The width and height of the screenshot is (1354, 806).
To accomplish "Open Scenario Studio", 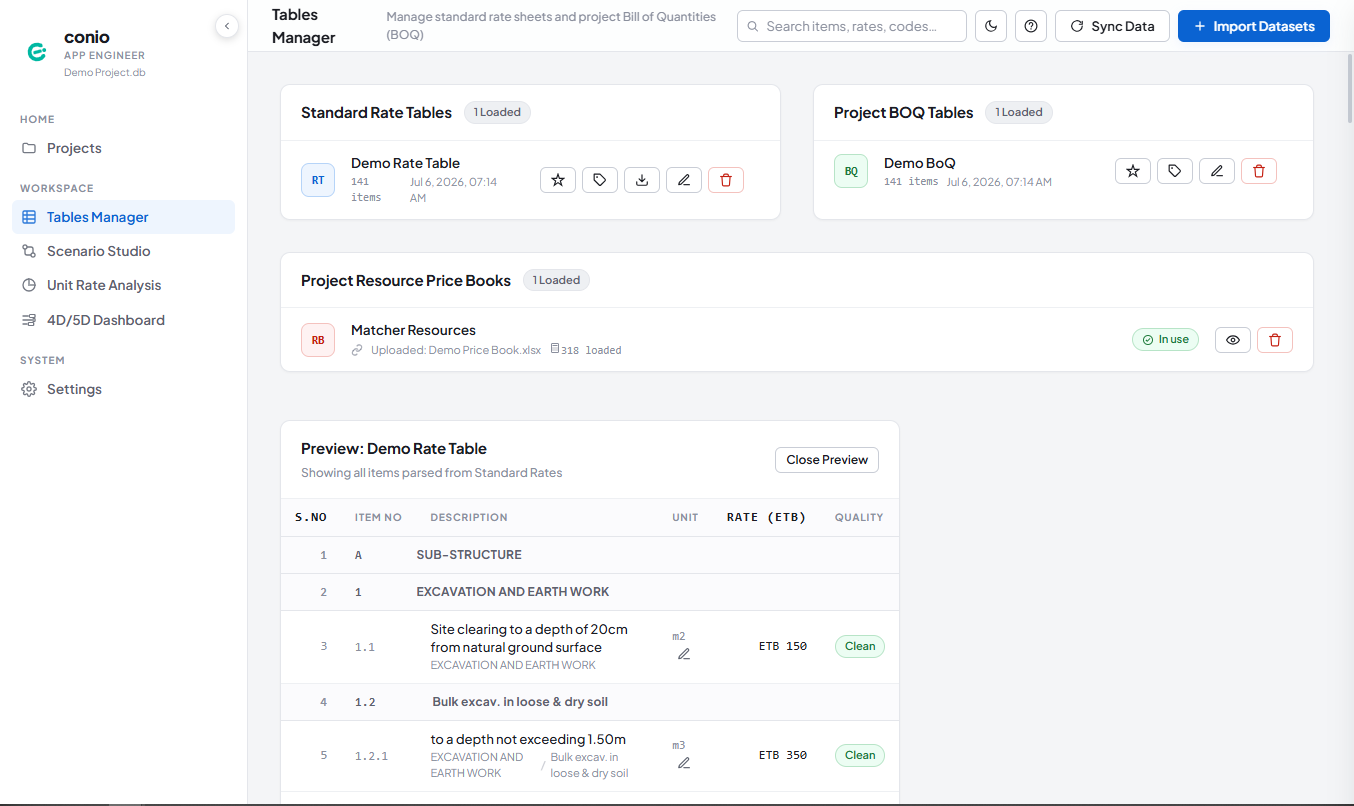I will coord(123,251).
